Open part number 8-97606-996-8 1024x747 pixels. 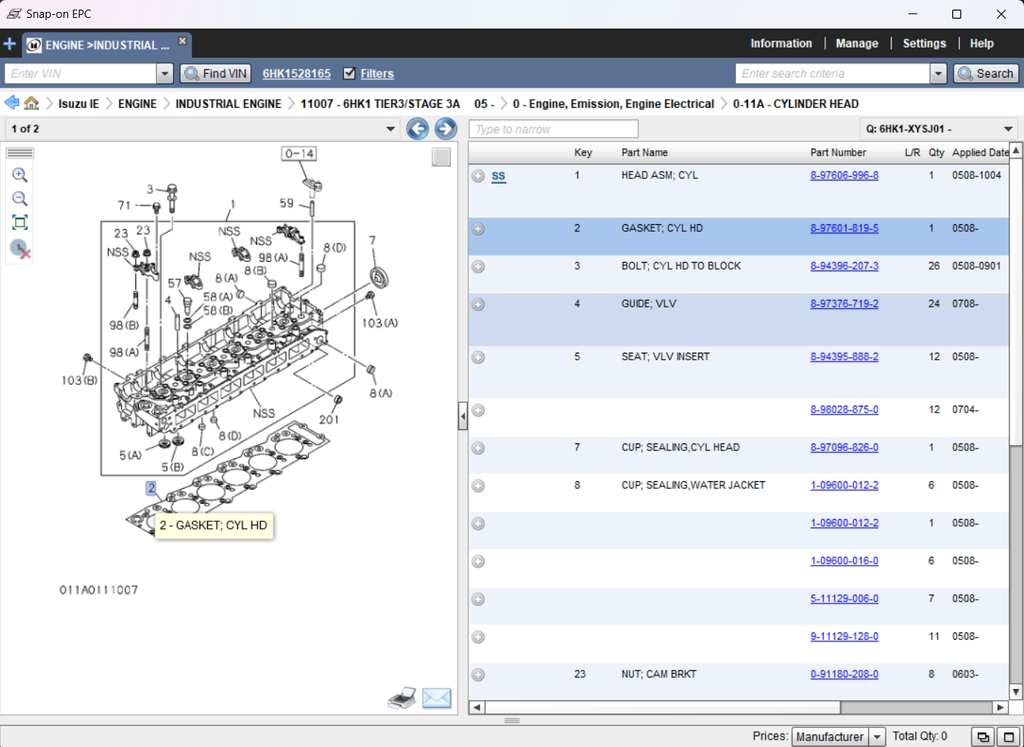click(x=844, y=175)
